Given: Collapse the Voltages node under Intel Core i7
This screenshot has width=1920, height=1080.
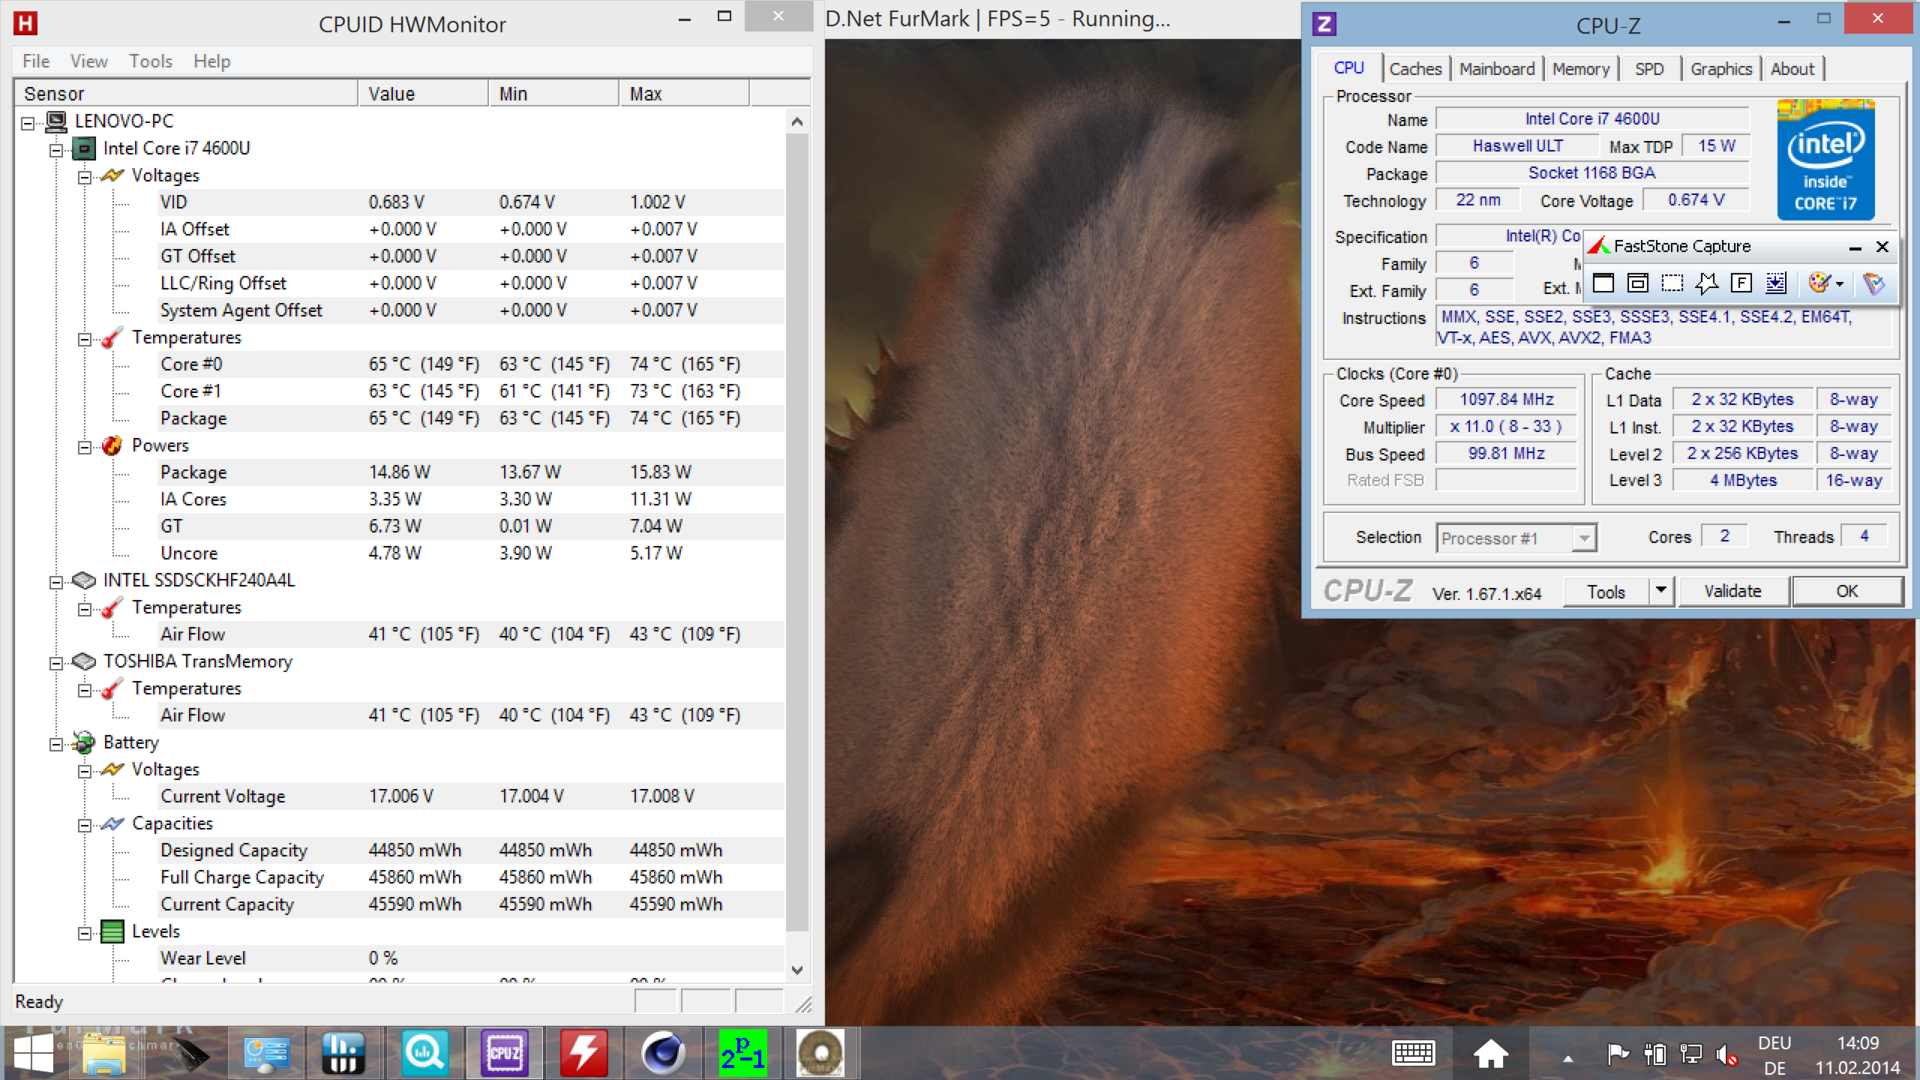Looking at the screenshot, I should coord(85,177).
